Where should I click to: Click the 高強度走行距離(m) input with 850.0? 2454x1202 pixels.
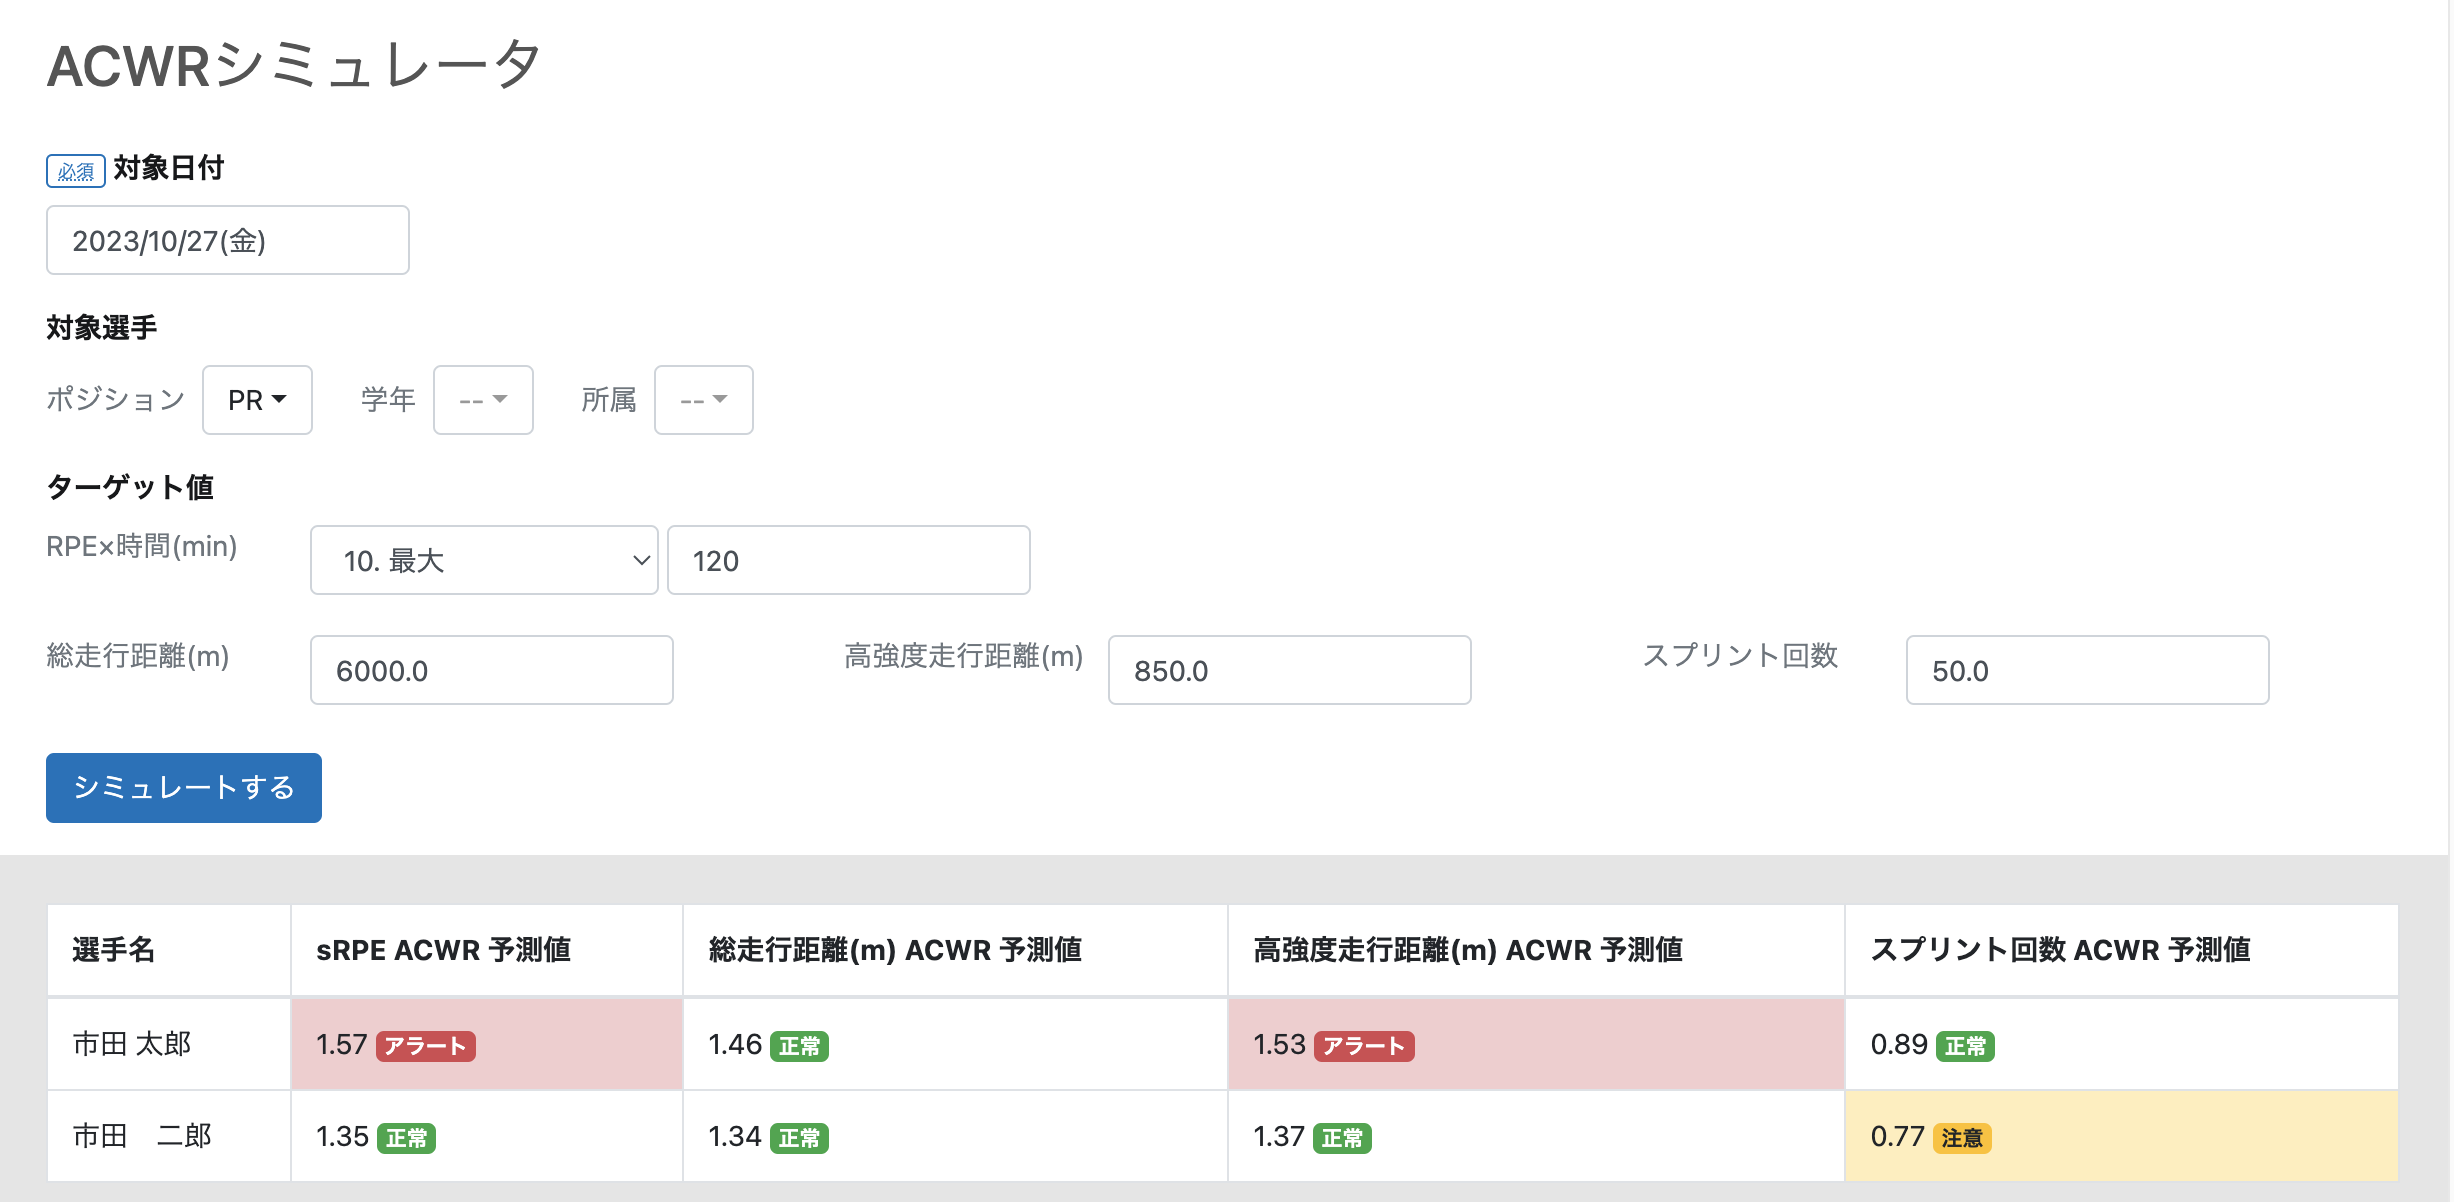(1290, 670)
